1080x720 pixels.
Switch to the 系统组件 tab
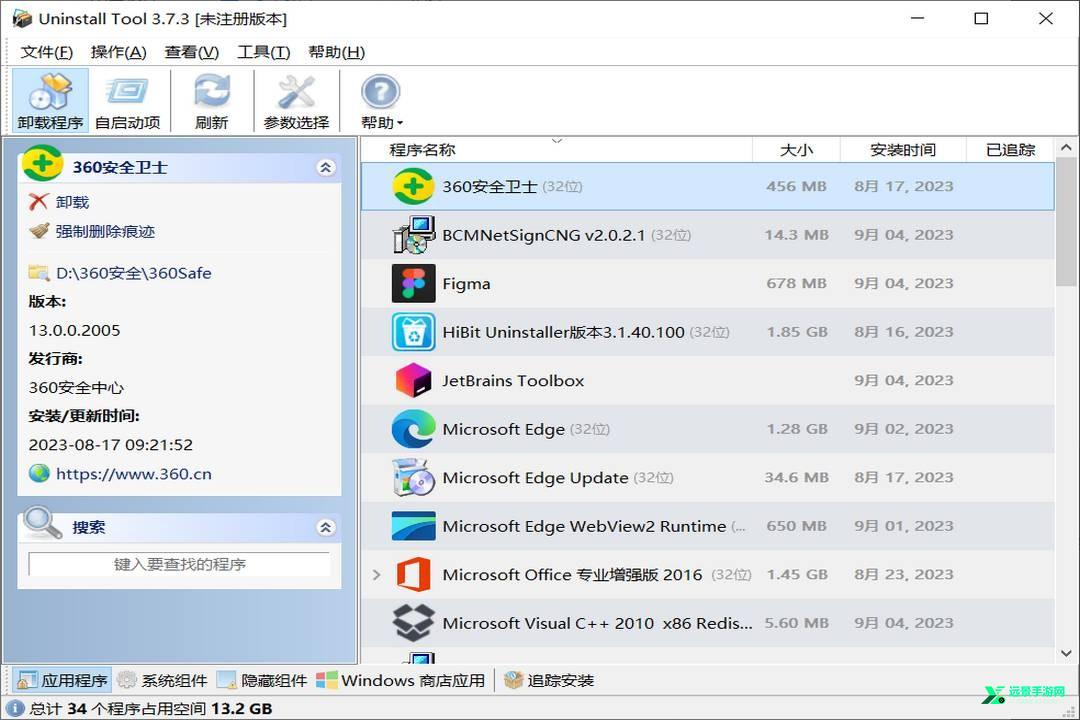tap(163, 681)
